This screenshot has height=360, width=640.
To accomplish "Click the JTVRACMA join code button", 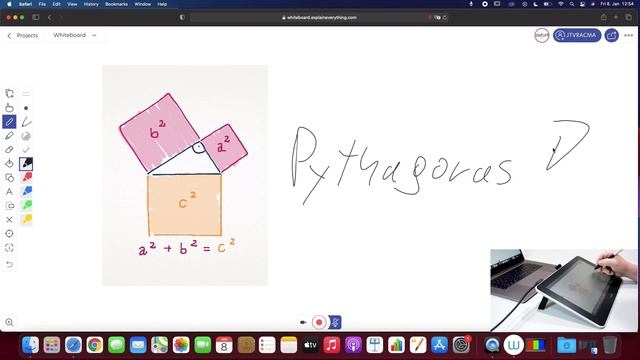I will pyautogui.click(x=577, y=36).
